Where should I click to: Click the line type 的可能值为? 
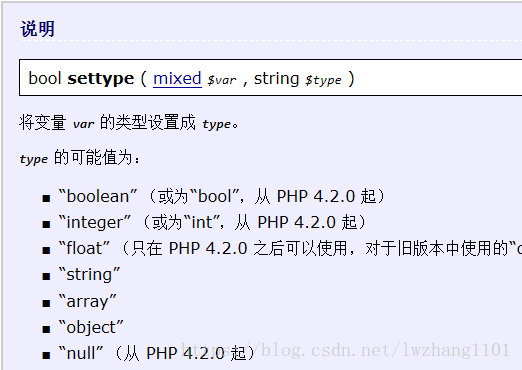(x=80, y=157)
